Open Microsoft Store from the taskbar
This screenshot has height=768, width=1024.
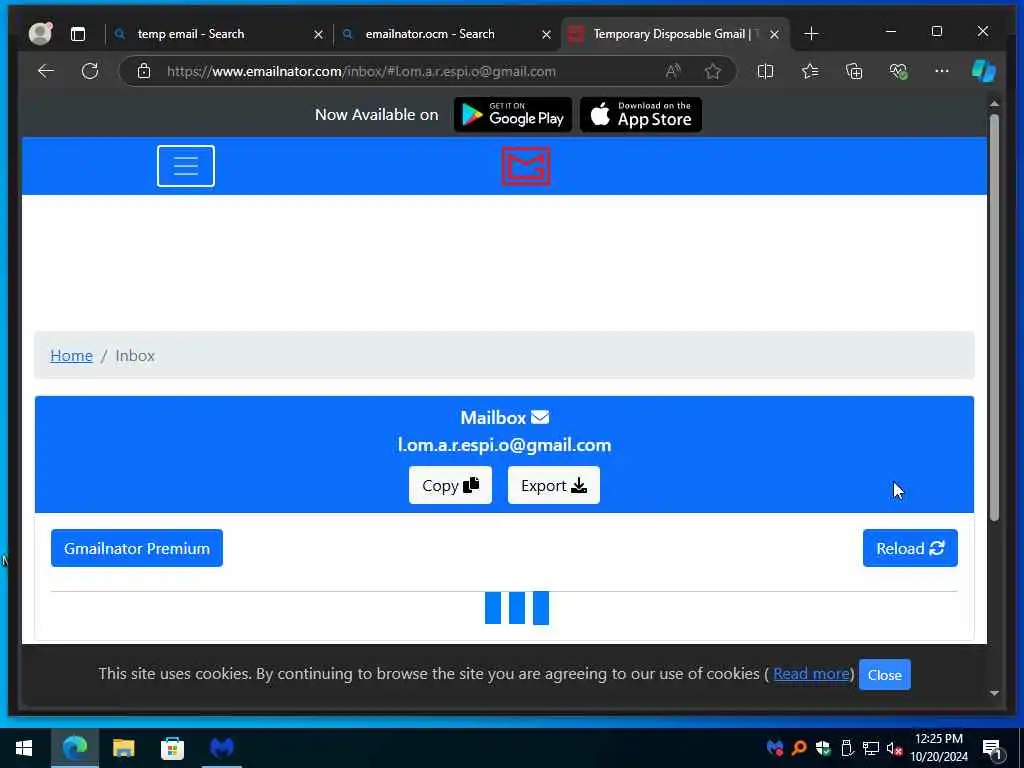(x=172, y=748)
